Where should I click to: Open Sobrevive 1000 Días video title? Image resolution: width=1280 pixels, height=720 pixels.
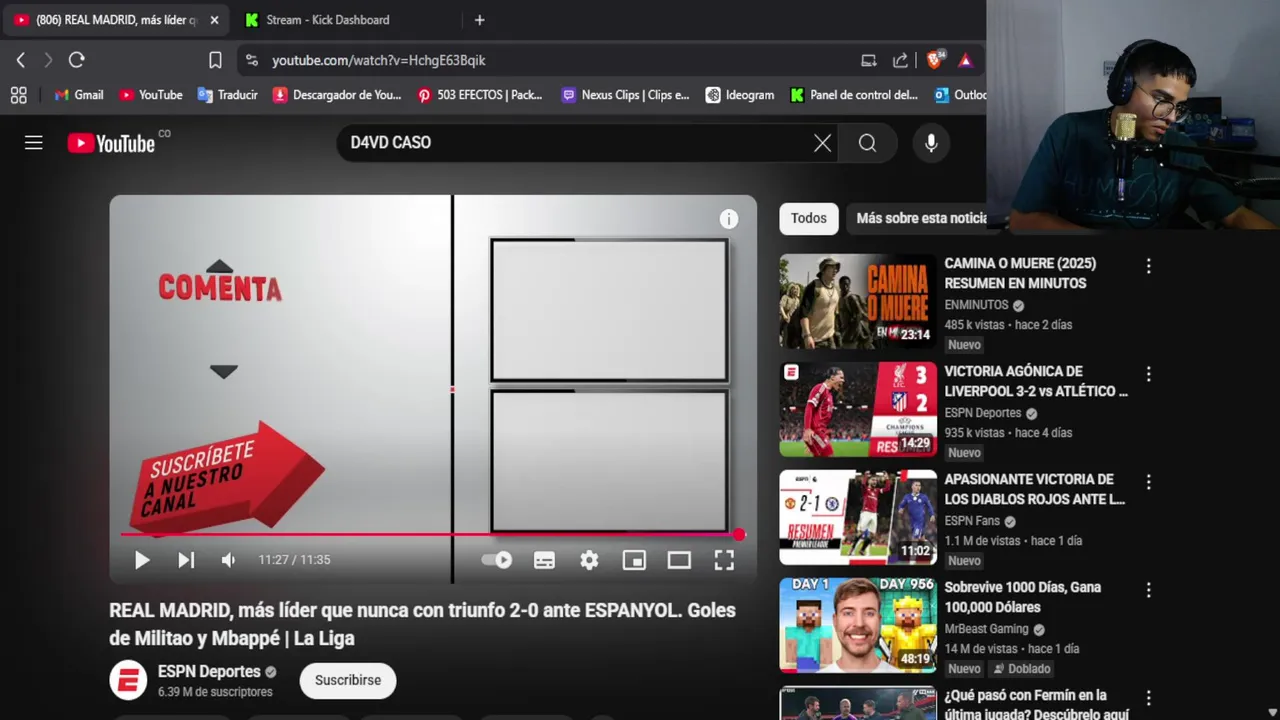click(x=1022, y=597)
